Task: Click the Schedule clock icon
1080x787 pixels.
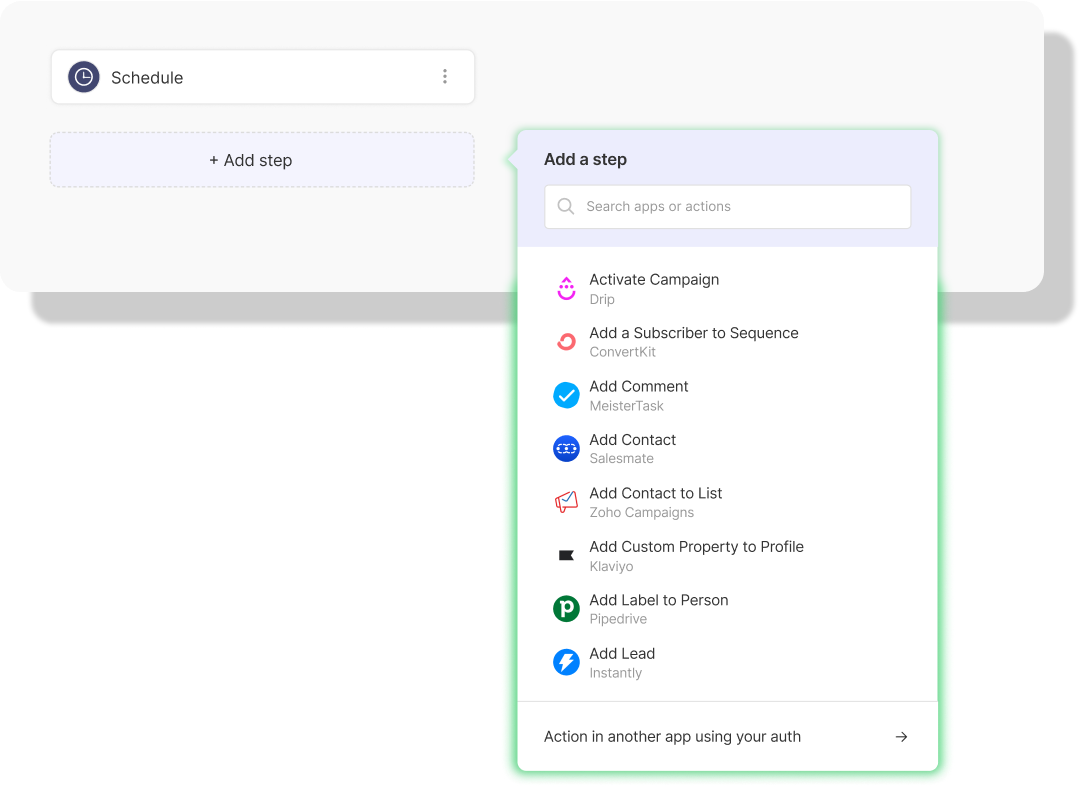Action: coord(83,77)
